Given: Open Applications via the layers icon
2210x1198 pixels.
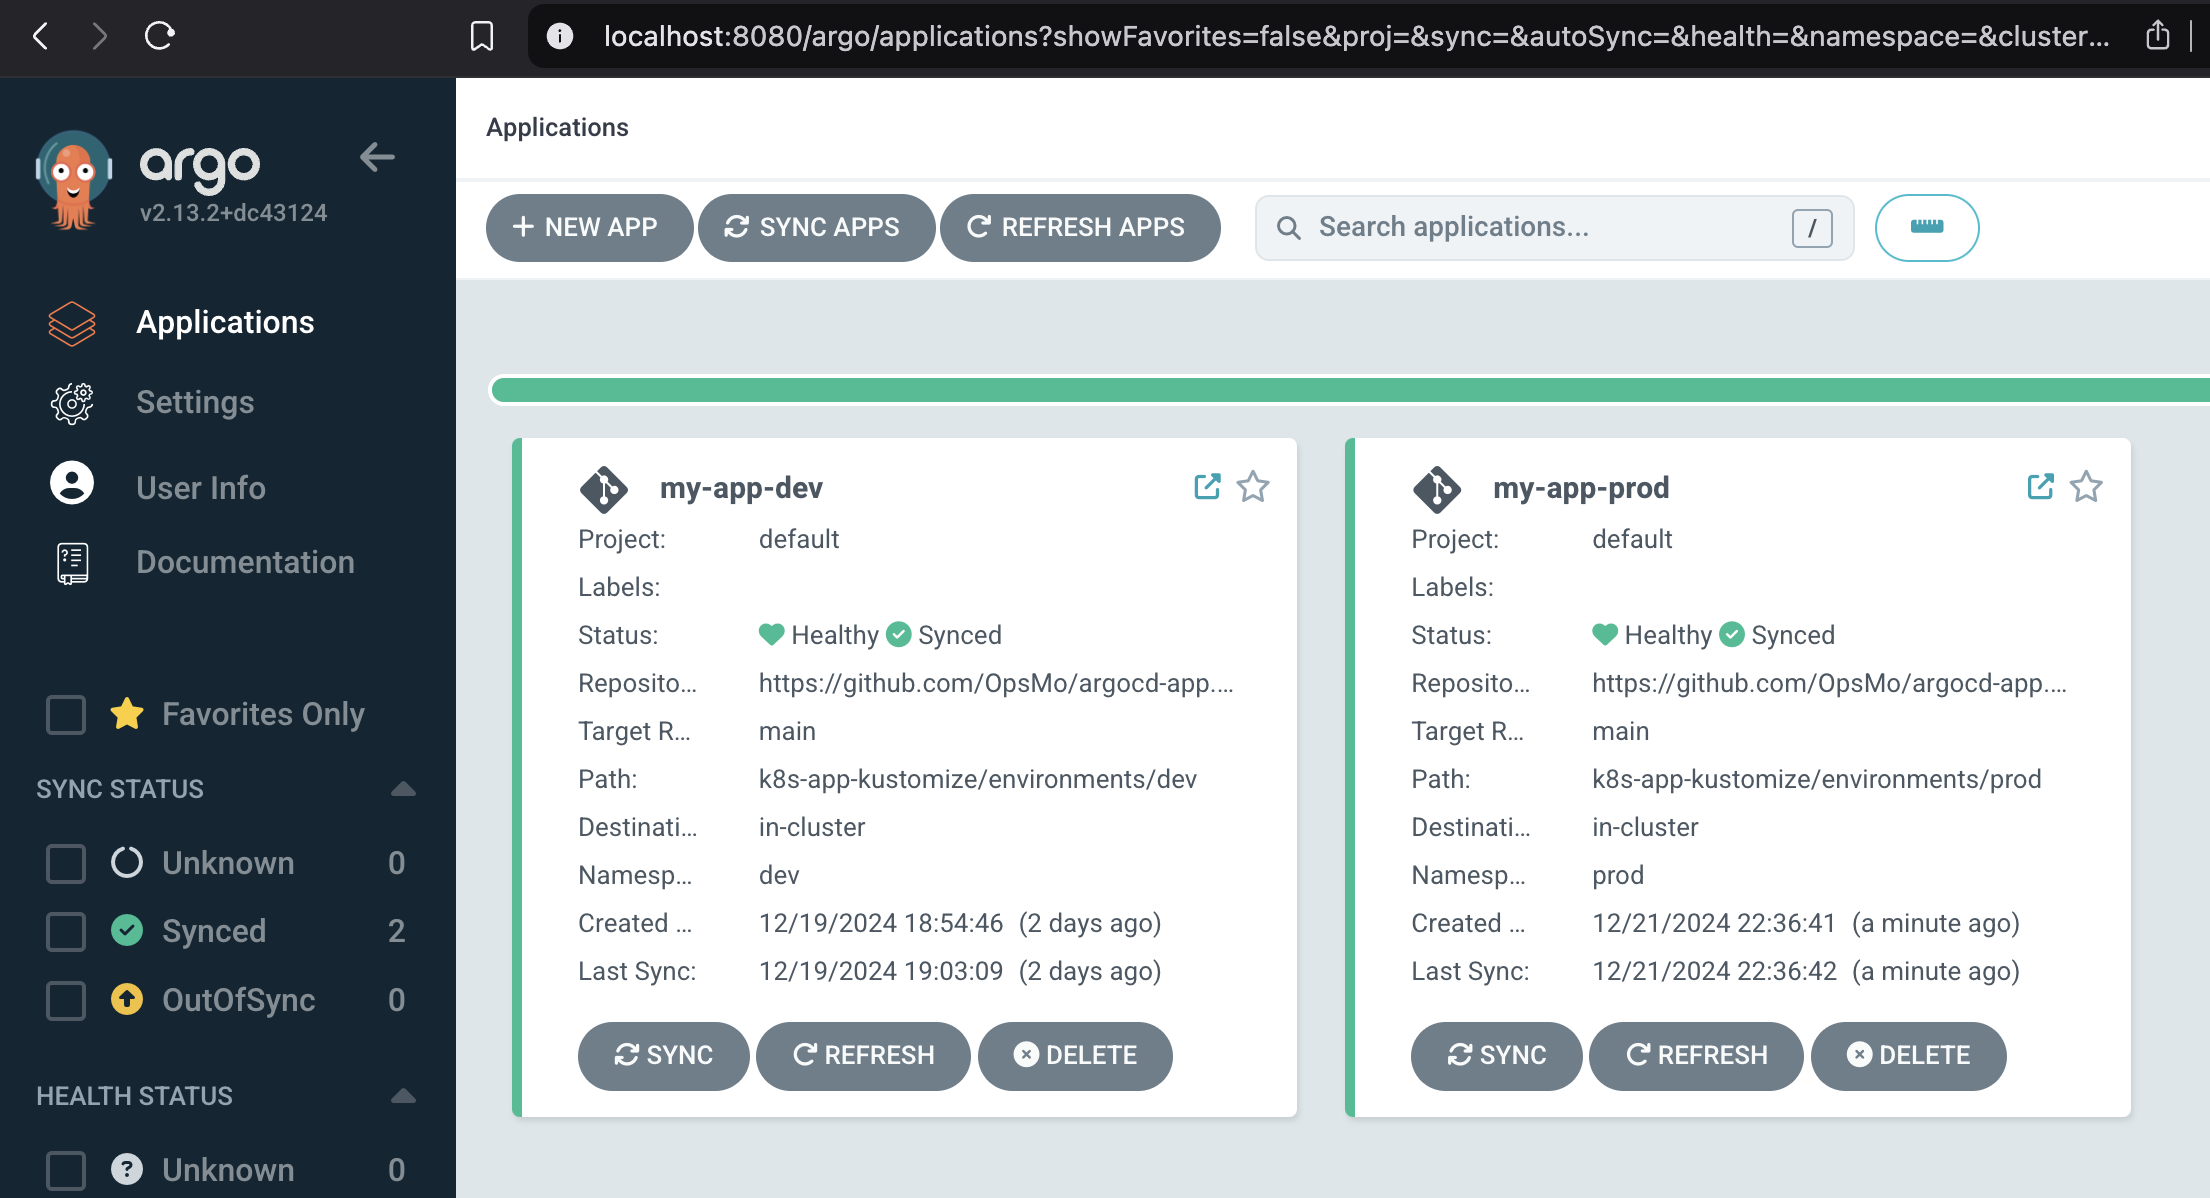Looking at the screenshot, I should click(72, 323).
